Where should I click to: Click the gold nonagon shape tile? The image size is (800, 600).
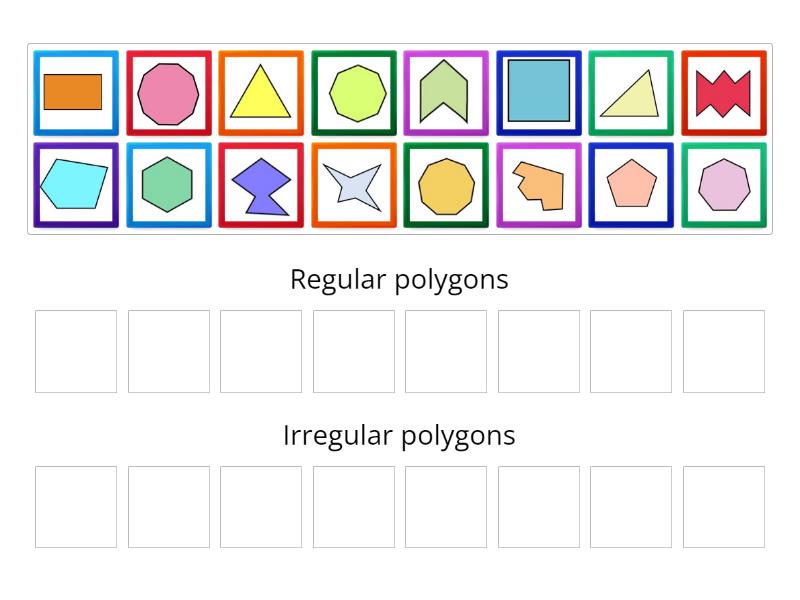(446, 185)
